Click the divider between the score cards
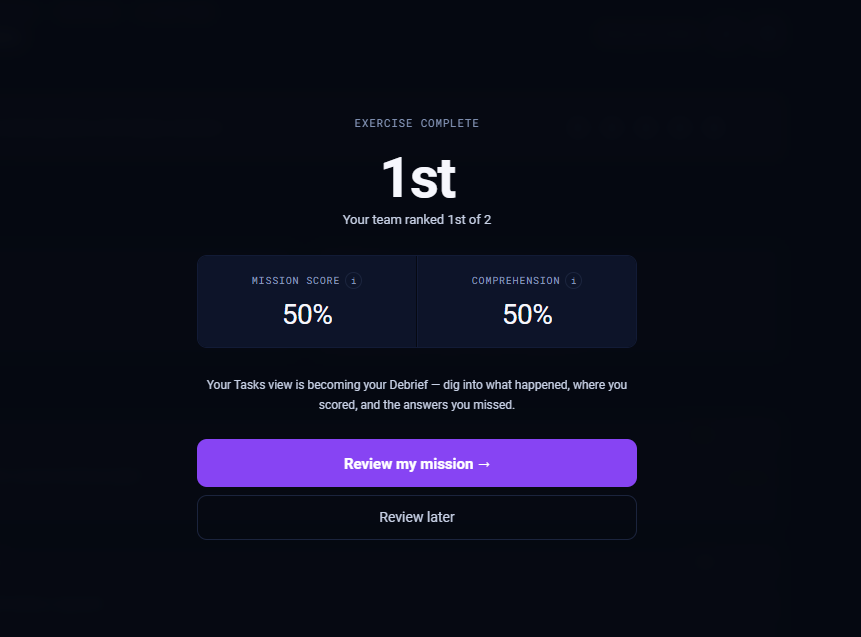Screen dimensions: 861x637 pyautogui.click(x=417, y=301)
